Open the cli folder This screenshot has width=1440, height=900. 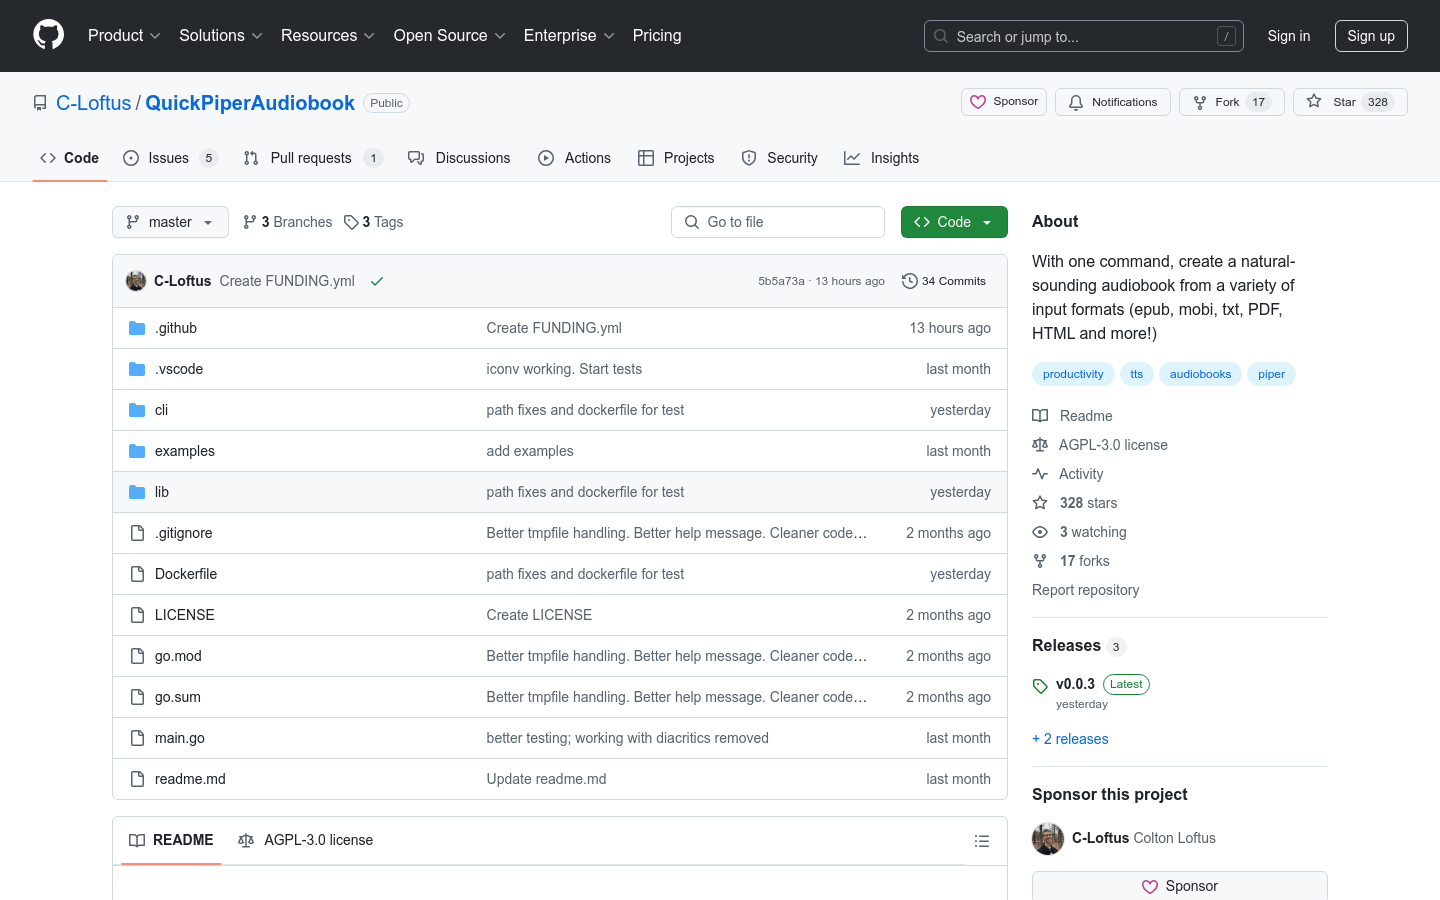pyautogui.click(x=161, y=410)
